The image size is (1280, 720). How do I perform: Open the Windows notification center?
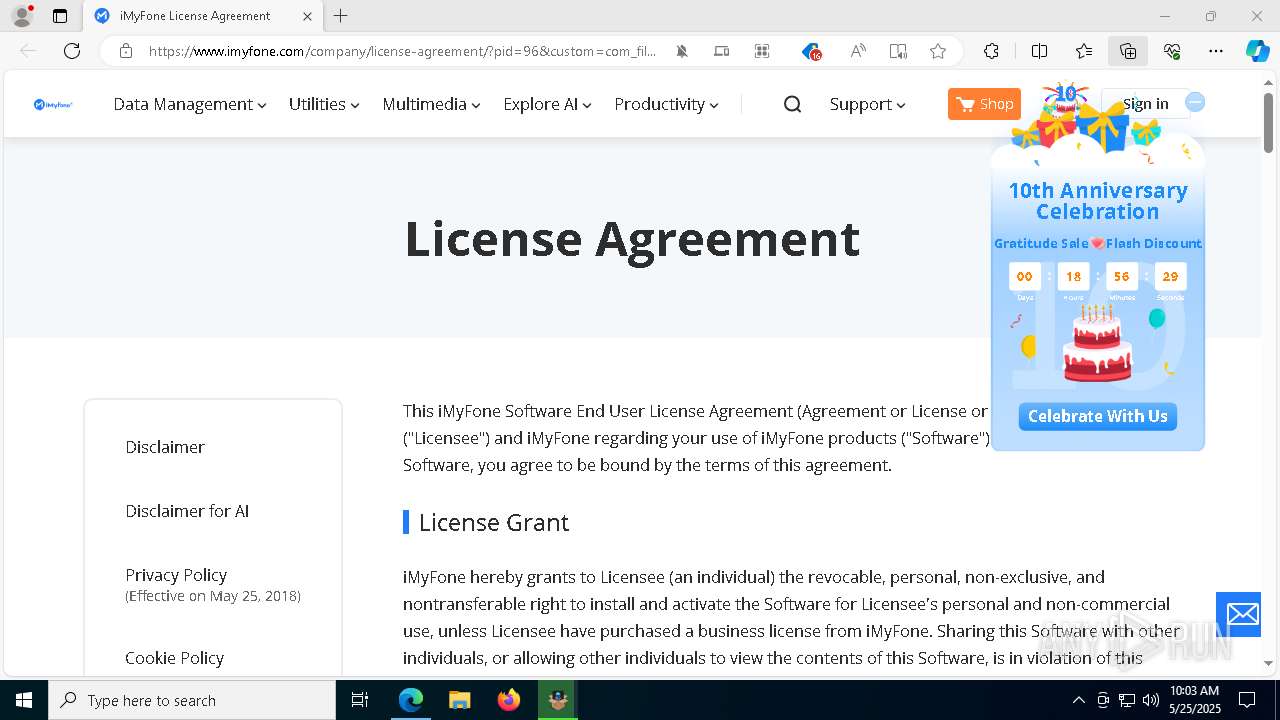point(1247,700)
